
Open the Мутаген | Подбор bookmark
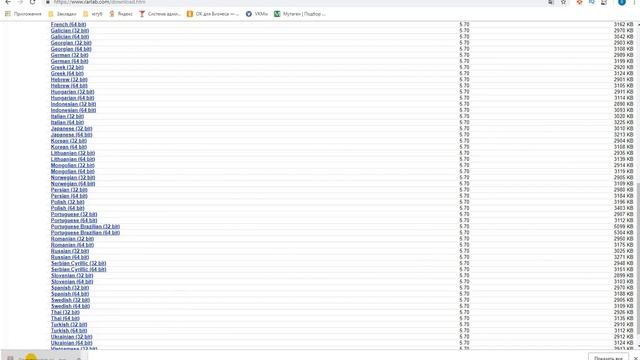[300, 14]
